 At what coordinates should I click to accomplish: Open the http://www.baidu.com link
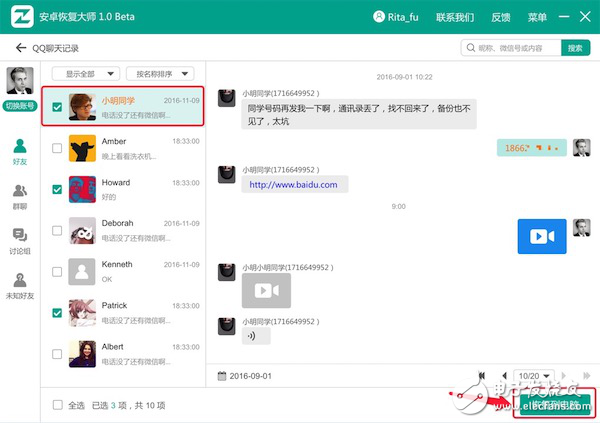(x=293, y=185)
